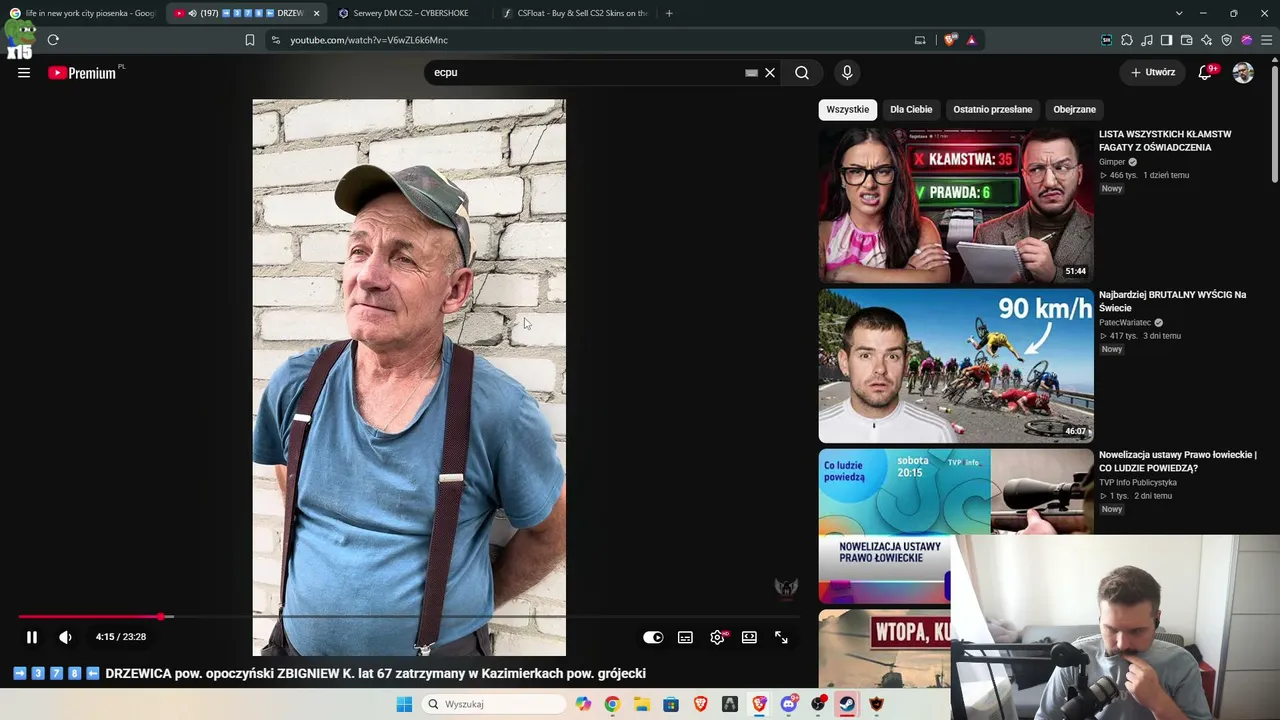
Task: Open Steam from the taskbar
Action: click(x=847, y=704)
